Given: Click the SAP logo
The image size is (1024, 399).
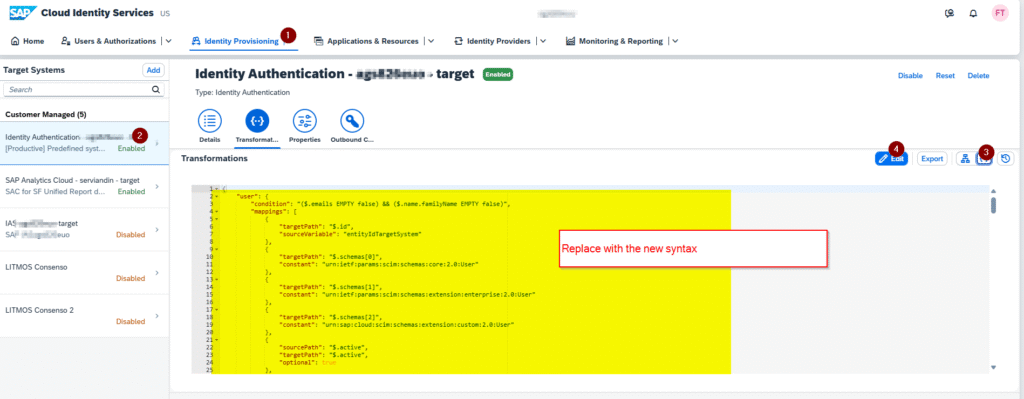Looking at the screenshot, I should [23, 12].
